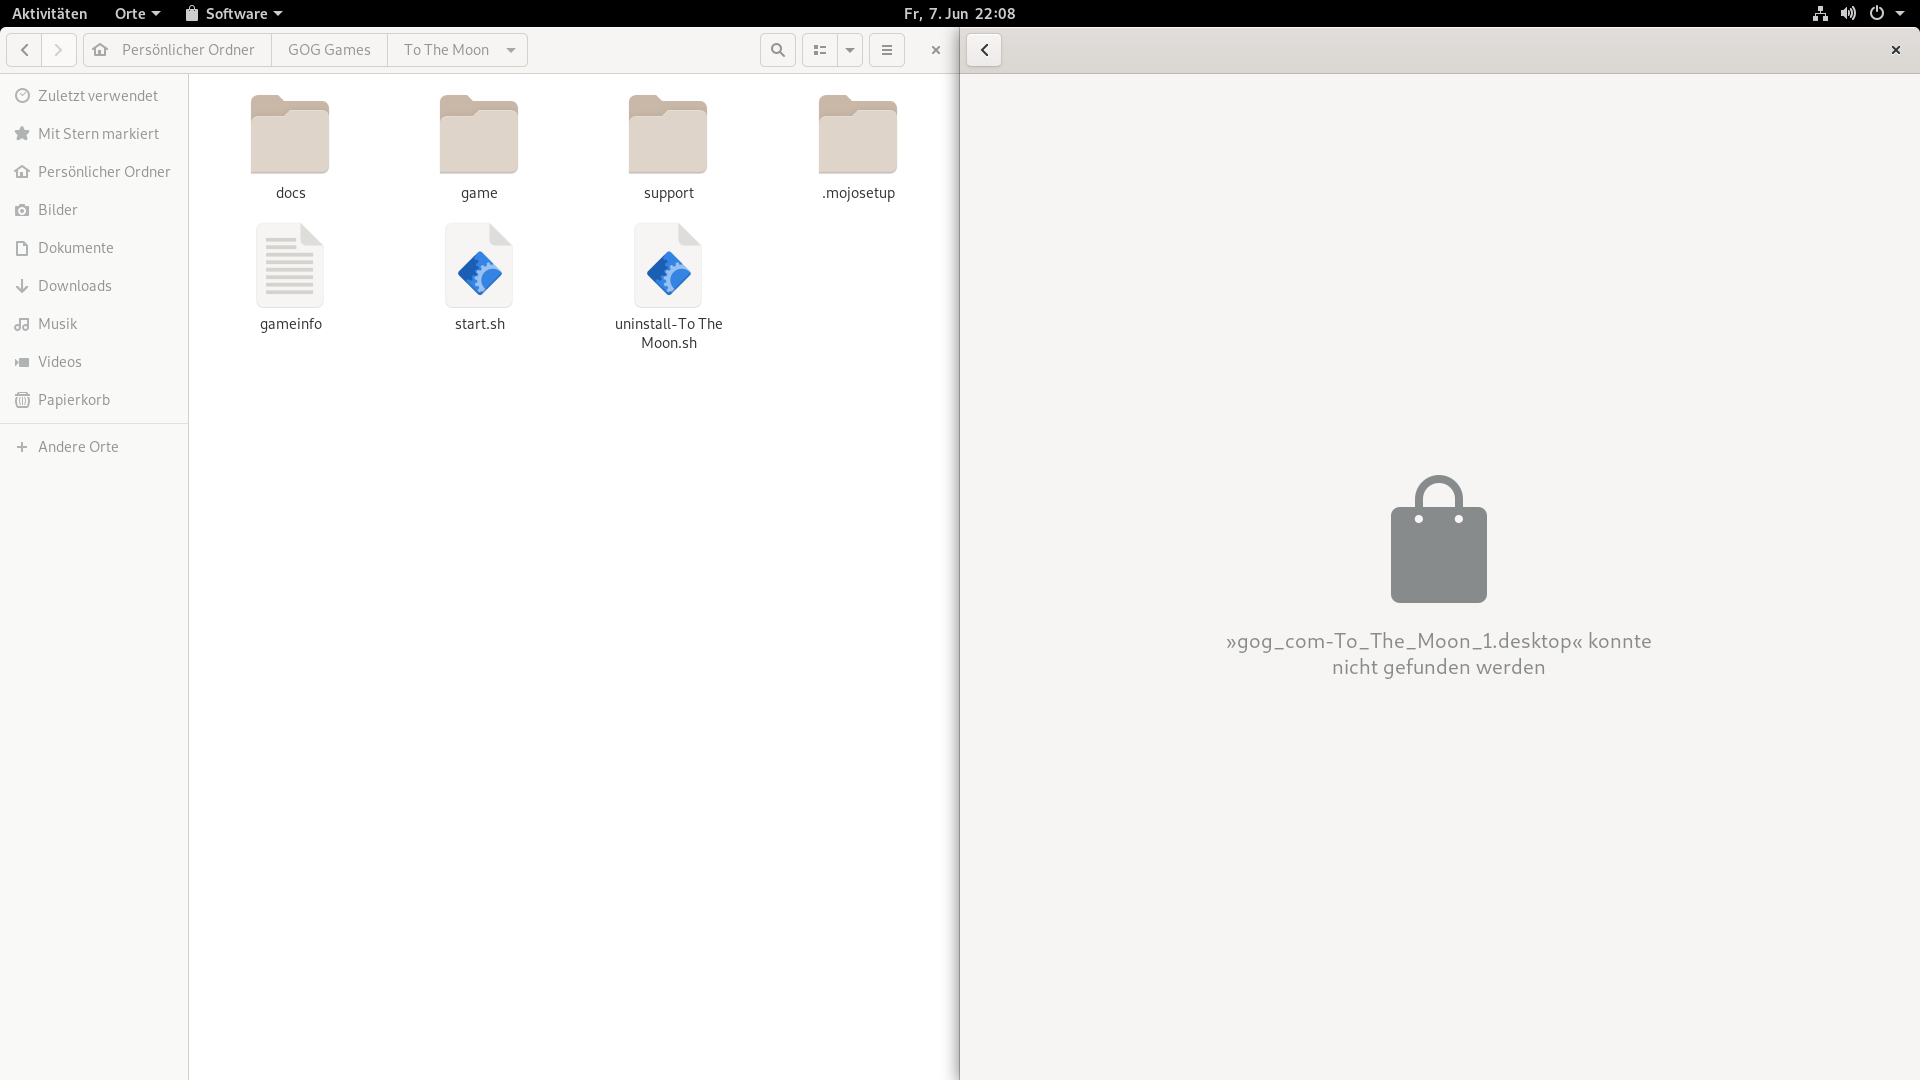Viewport: 1920px width, 1080px height.
Task: Open system power menu dropdown
Action: (x=1899, y=13)
